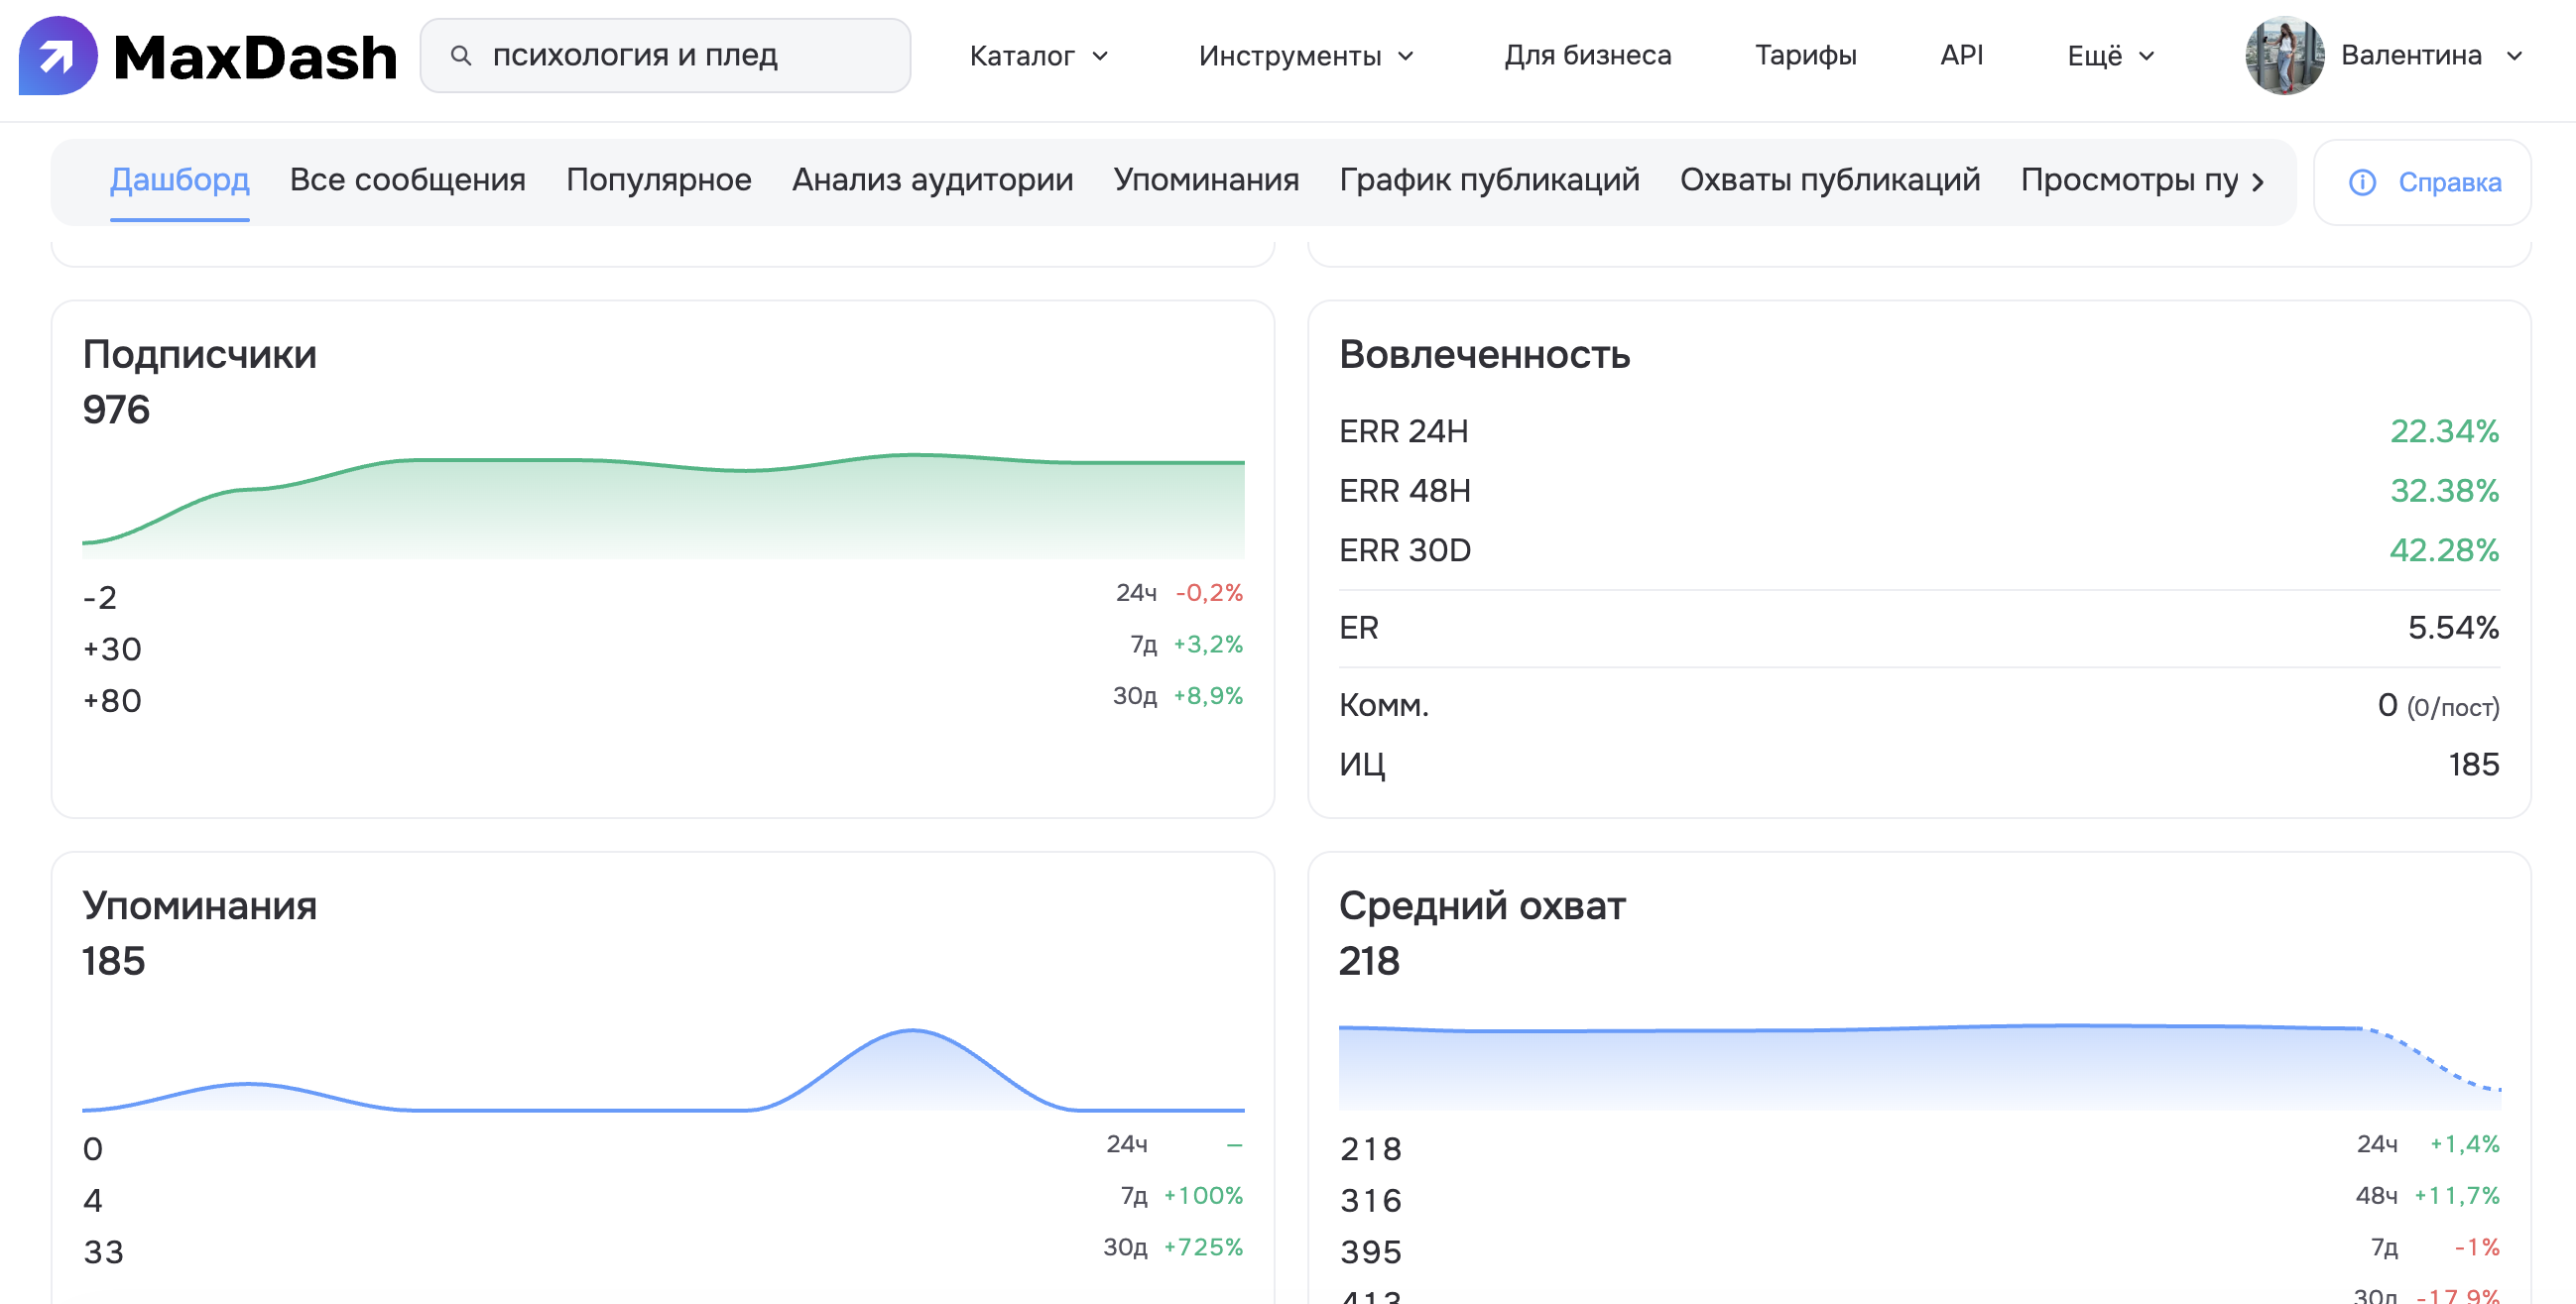The height and width of the screenshot is (1304, 2576).
Task: Go to the Упоминания tab
Action: [x=1206, y=180]
